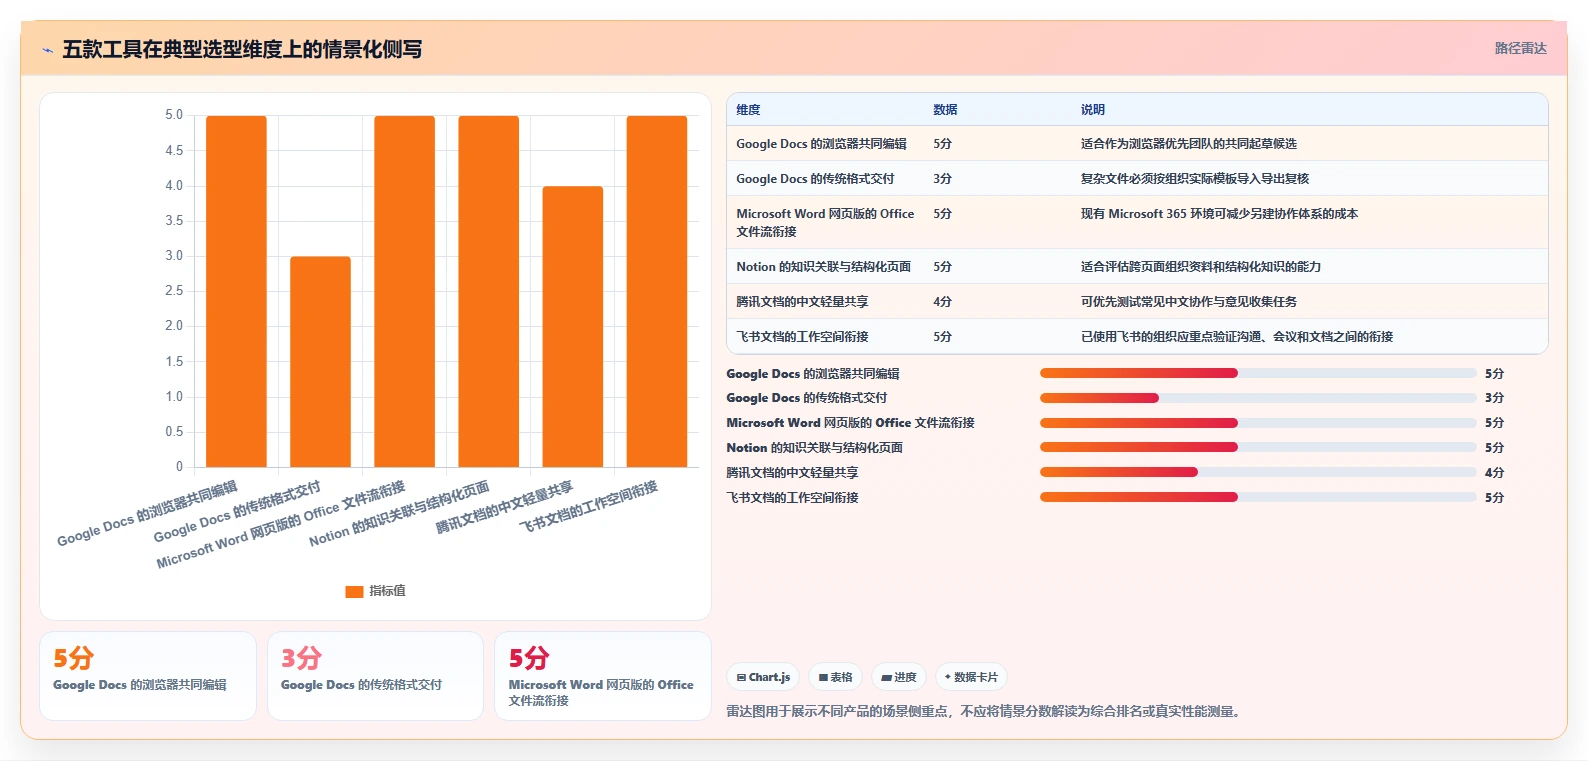The height and width of the screenshot is (761, 1588).
Task: Click the 数据卡片 tag chip
Action: (971, 677)
